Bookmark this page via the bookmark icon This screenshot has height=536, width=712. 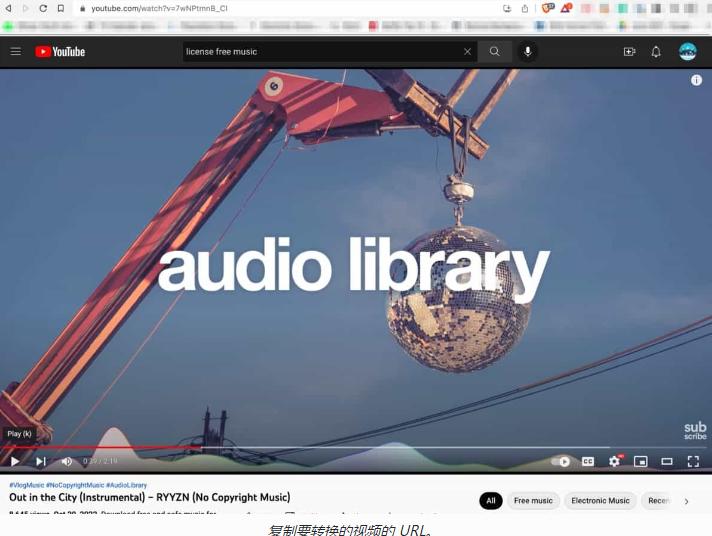coord(61,8)
